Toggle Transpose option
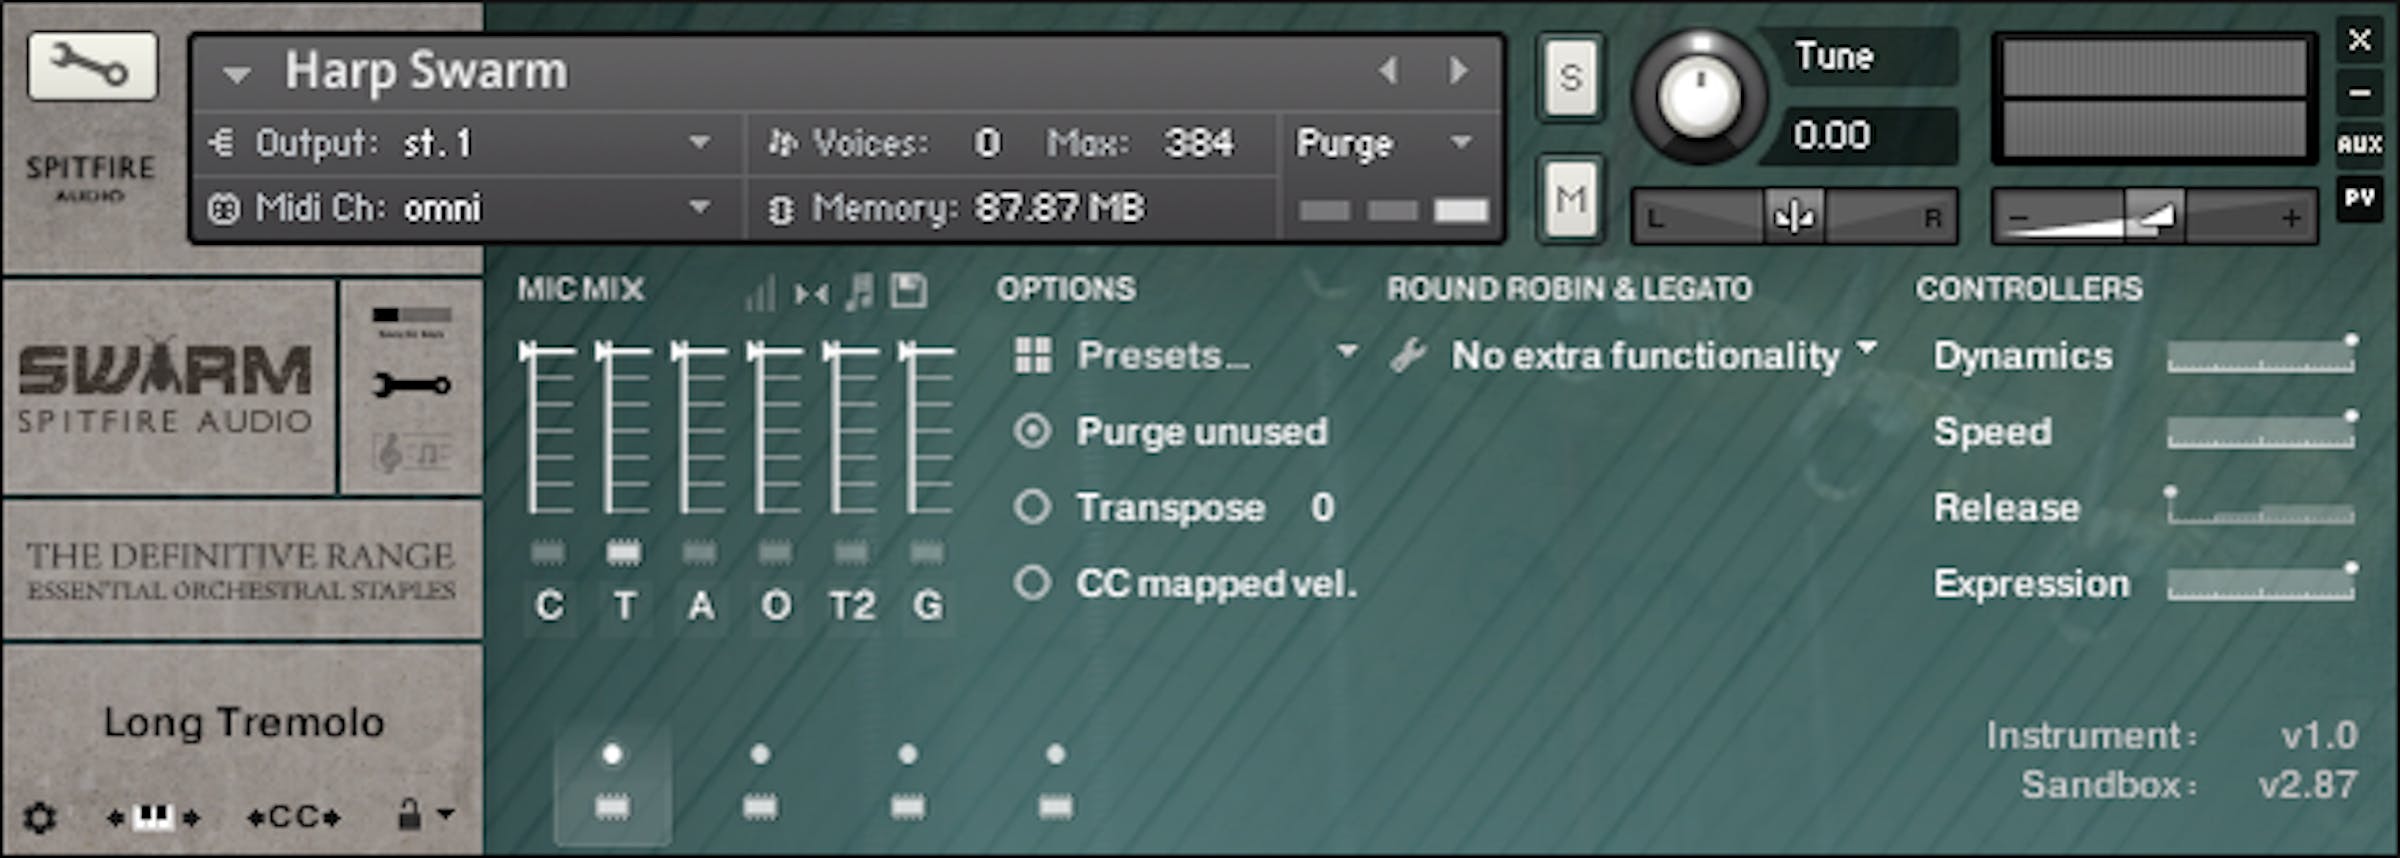Screen dimensions: 2400x858 point(1032,507)
